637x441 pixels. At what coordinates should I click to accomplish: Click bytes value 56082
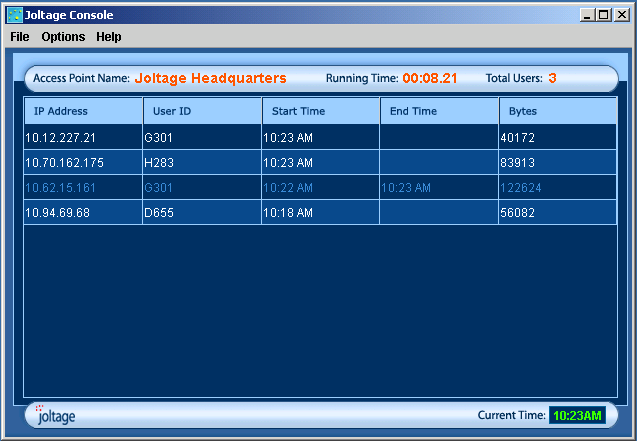518,213
